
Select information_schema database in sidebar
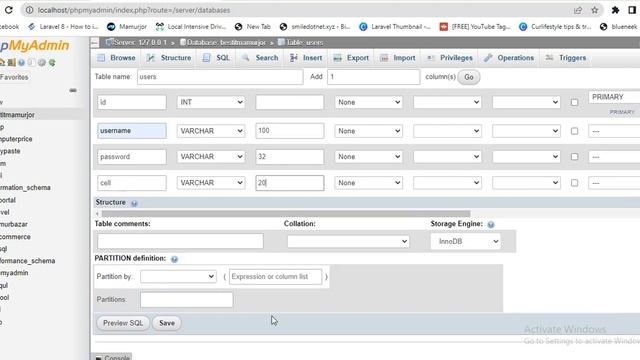pyautogui.click(x=25, y=188)
